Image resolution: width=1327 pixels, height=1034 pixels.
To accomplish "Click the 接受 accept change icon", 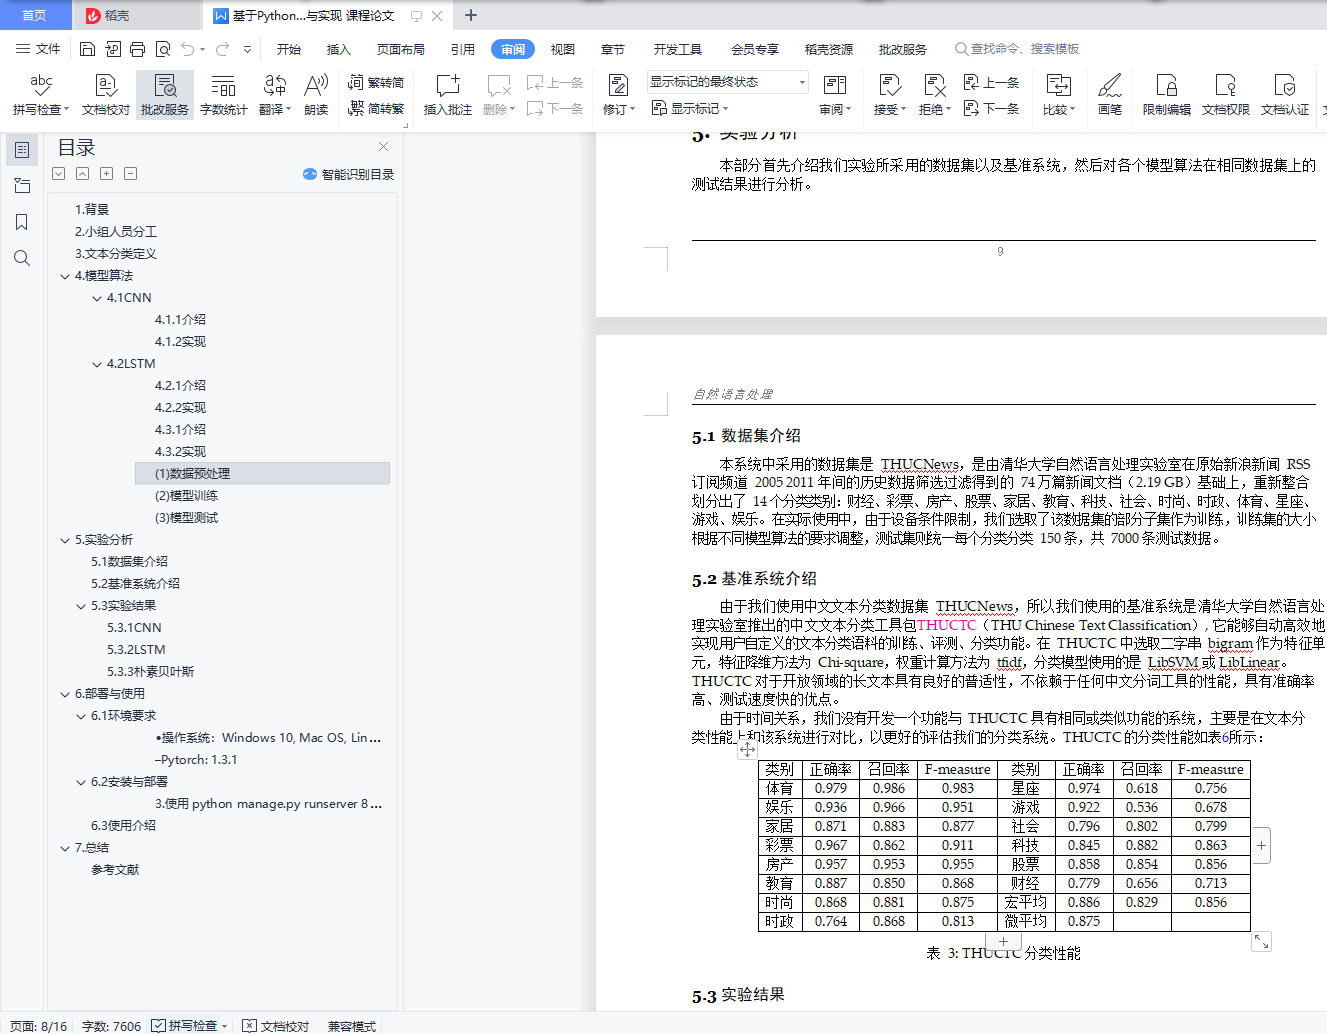I will point(888,85).
